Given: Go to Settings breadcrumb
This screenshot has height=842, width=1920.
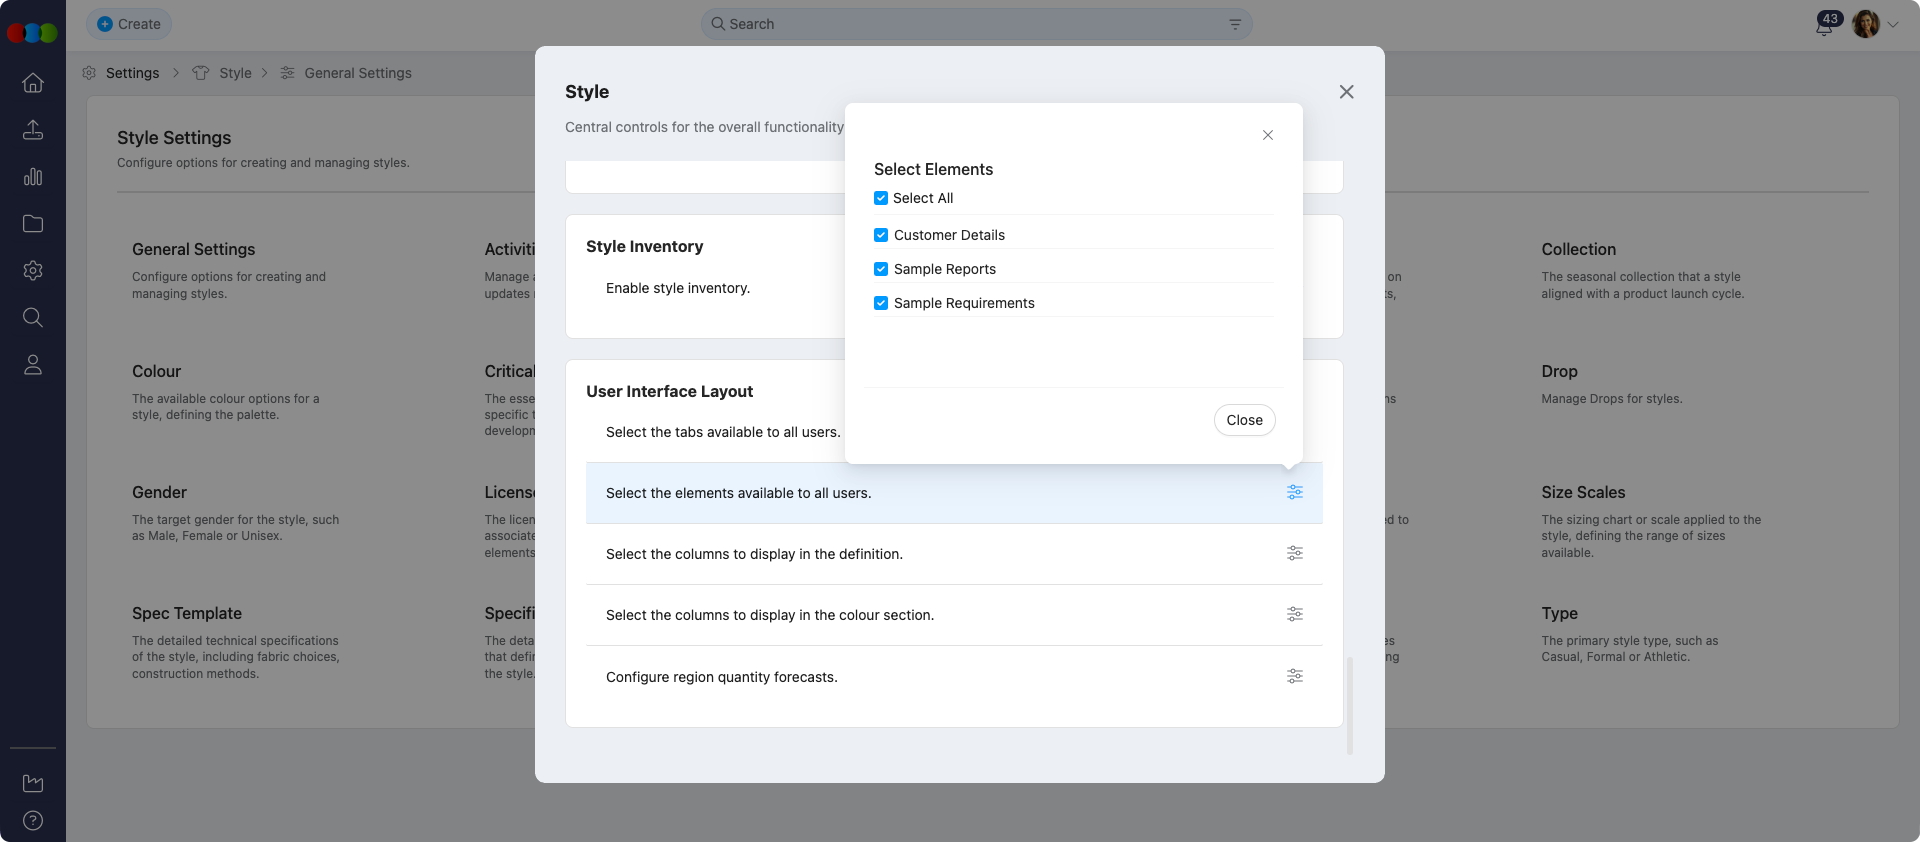Looking at the screenshot, I should pos(132,73).
